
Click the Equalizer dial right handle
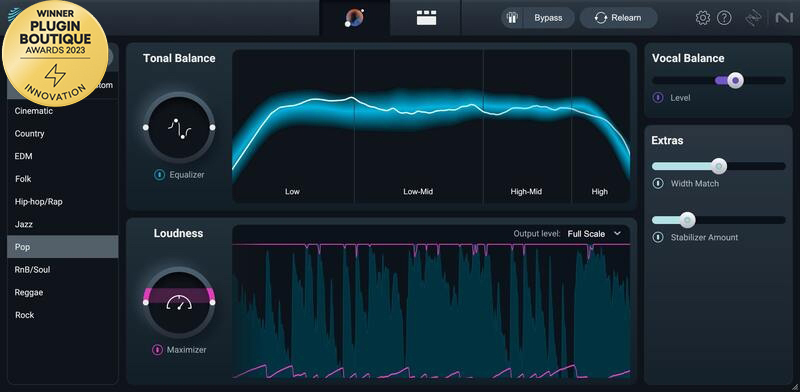[213, 127]
